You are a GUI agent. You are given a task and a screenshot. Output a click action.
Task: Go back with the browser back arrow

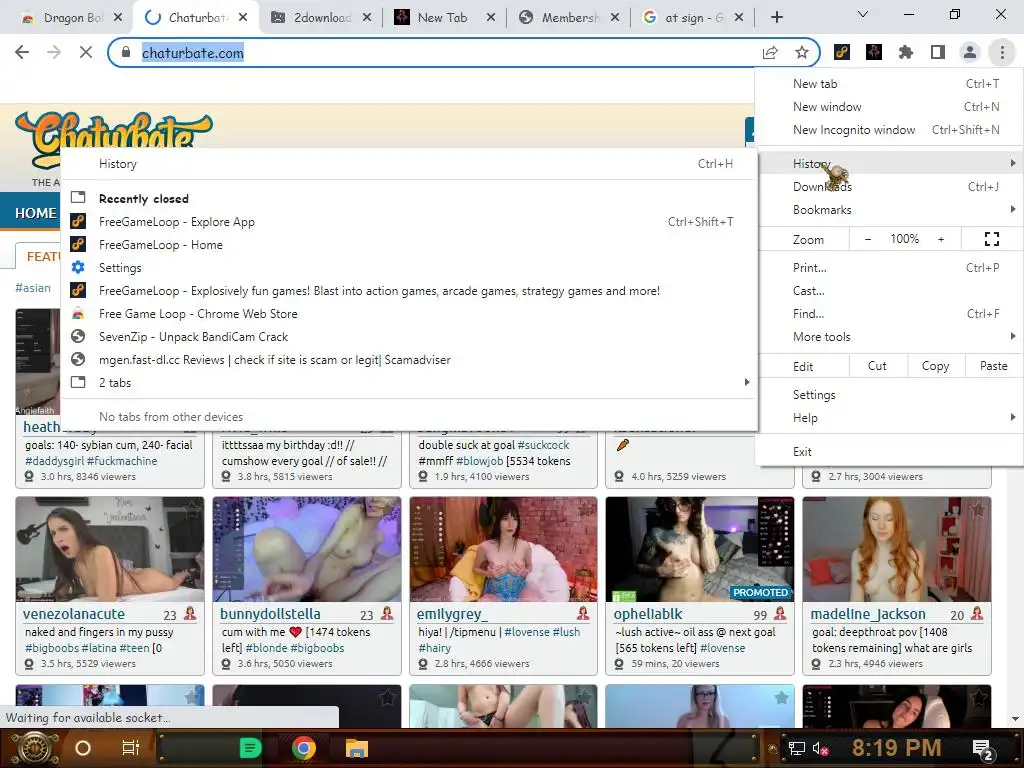coord(22,52)
